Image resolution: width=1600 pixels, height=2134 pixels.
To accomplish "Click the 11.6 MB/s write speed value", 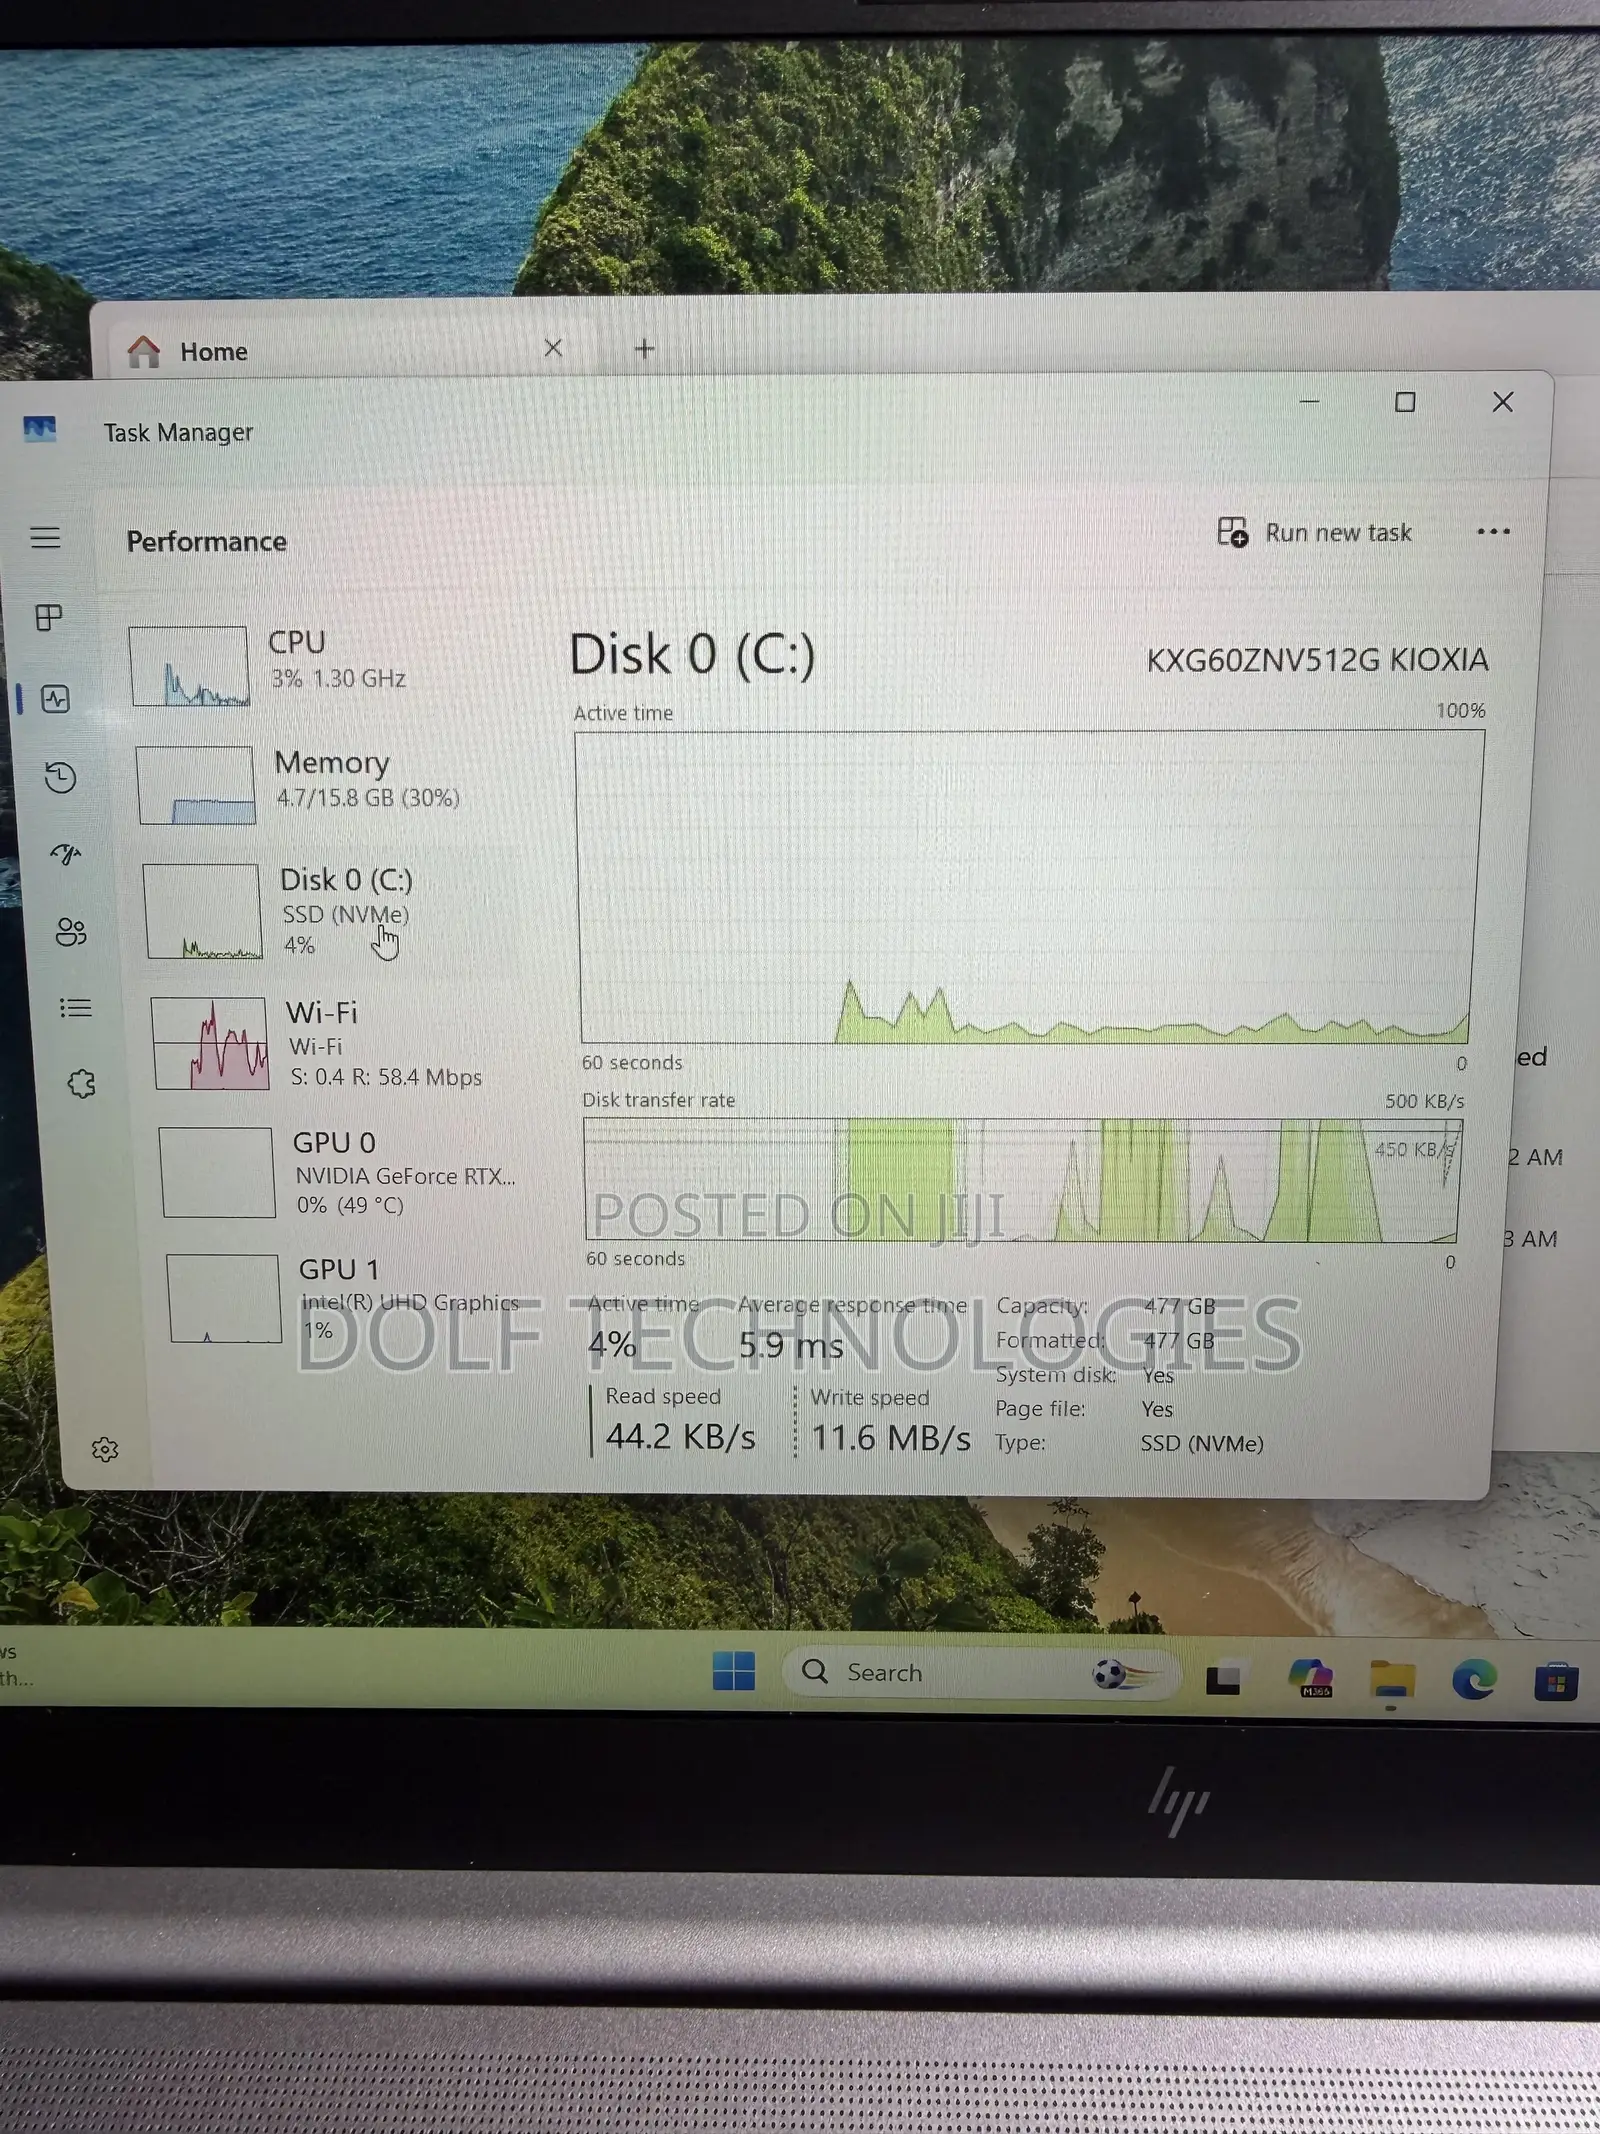I will point(890,1438).
